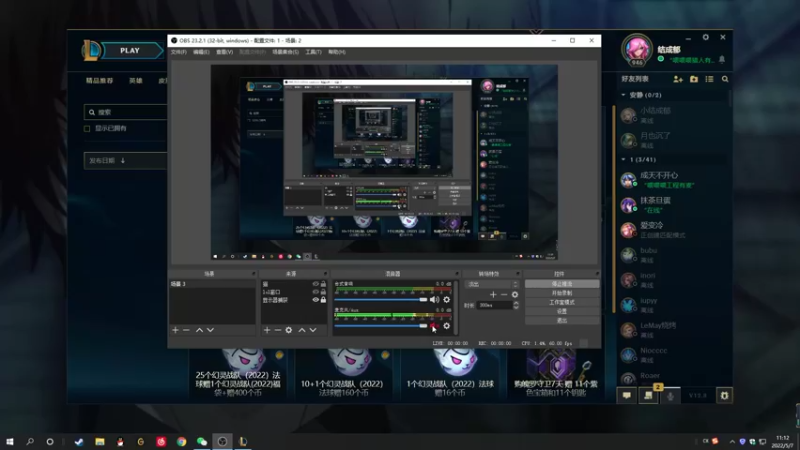Pop out the controls dock panel button
The width and height of the screenshot is (800, 450).
click(596, 274)
